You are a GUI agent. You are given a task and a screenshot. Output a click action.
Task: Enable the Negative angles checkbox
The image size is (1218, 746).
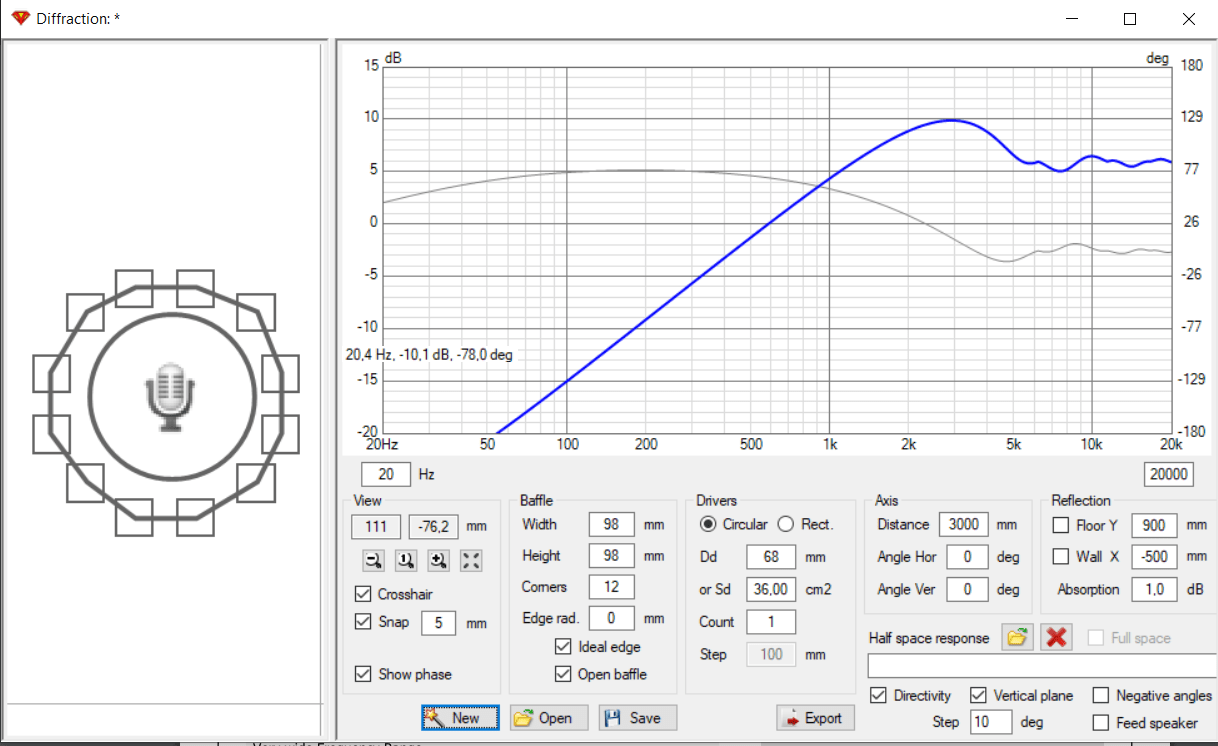pos(1101,695)
